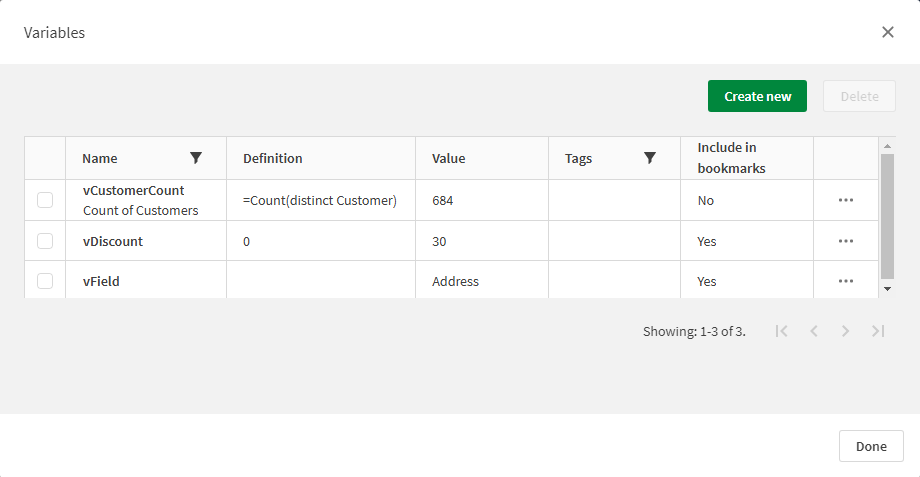Click the Tags column filter icon
The width and height of the screenshot is (920, 477).
tap(650, 158)
